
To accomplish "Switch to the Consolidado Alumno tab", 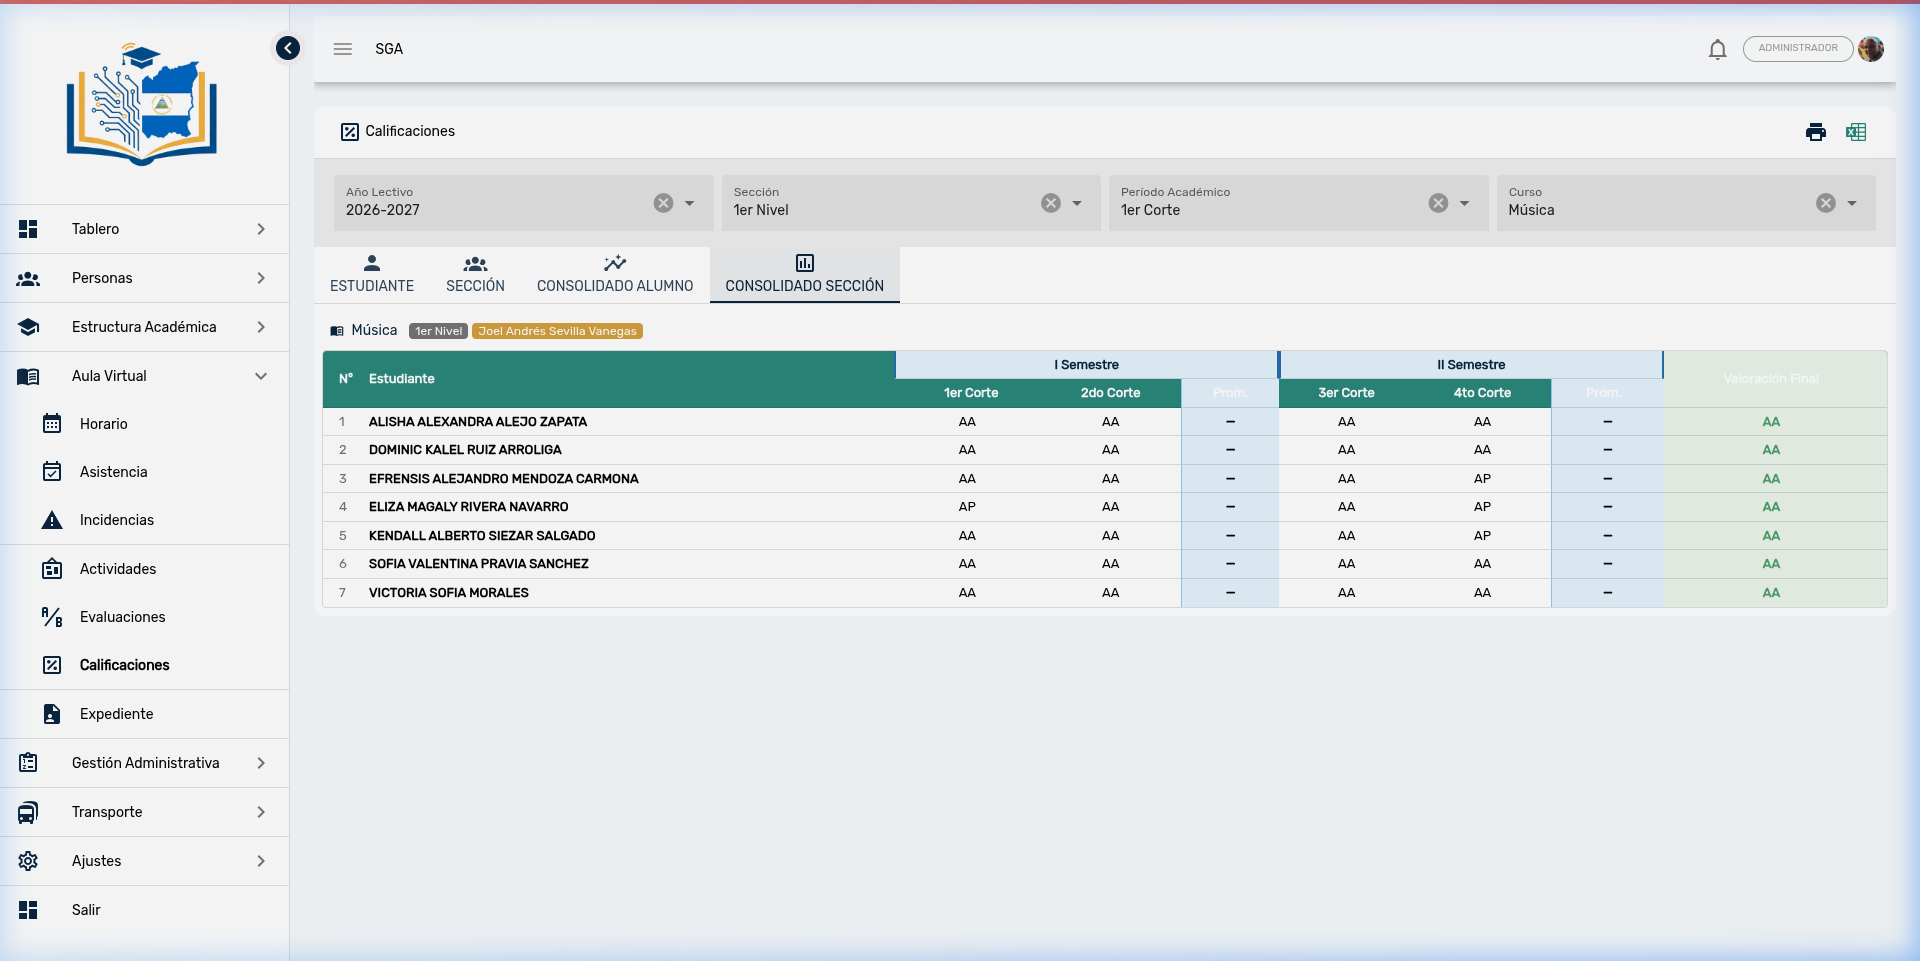I will [x=614, y=274].
